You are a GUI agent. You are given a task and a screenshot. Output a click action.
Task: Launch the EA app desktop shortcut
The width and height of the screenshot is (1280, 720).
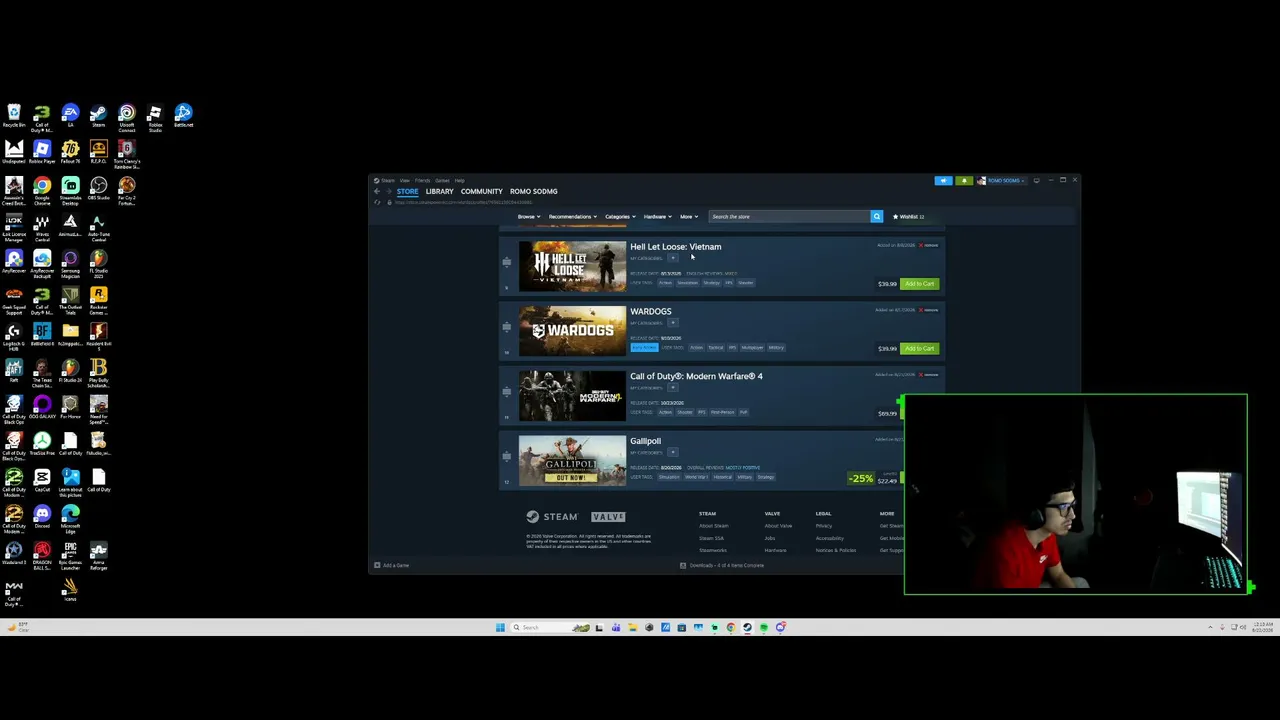pyautogui.click(x=70, y=116)
